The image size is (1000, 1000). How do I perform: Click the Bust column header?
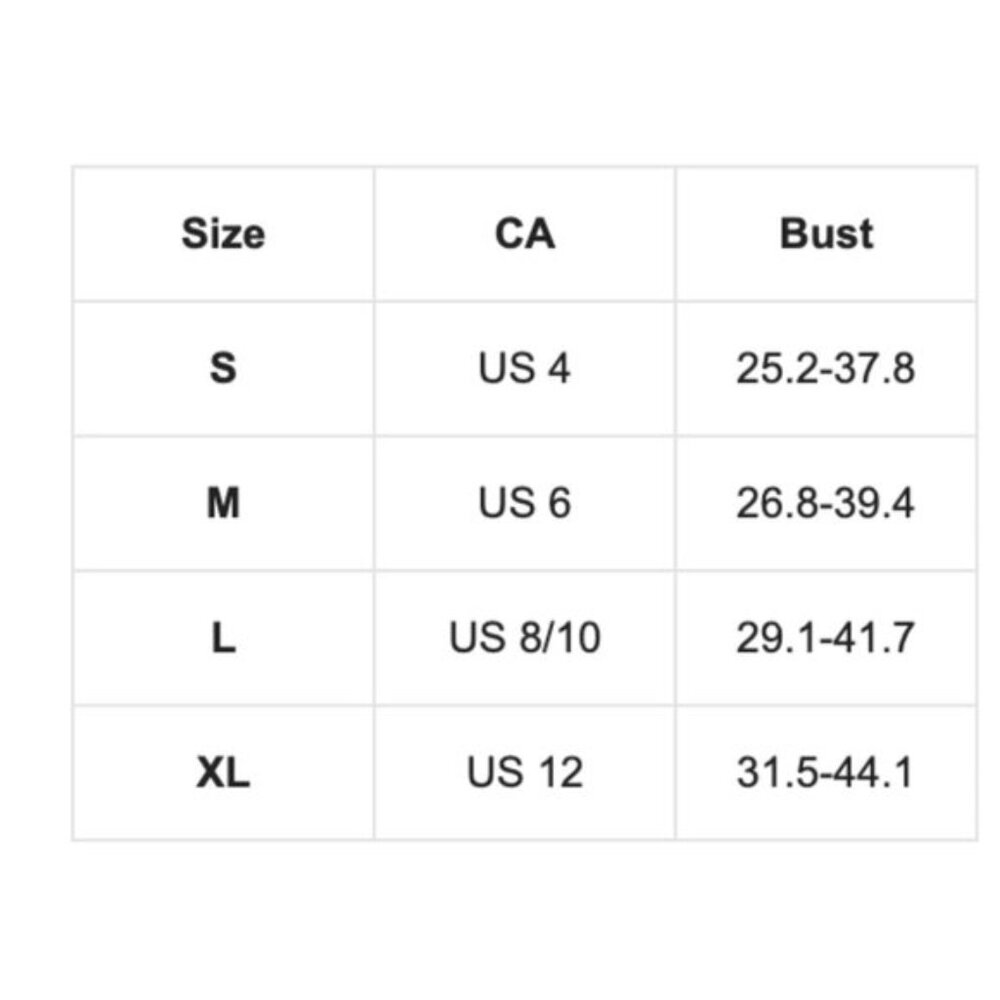[826, 234]
